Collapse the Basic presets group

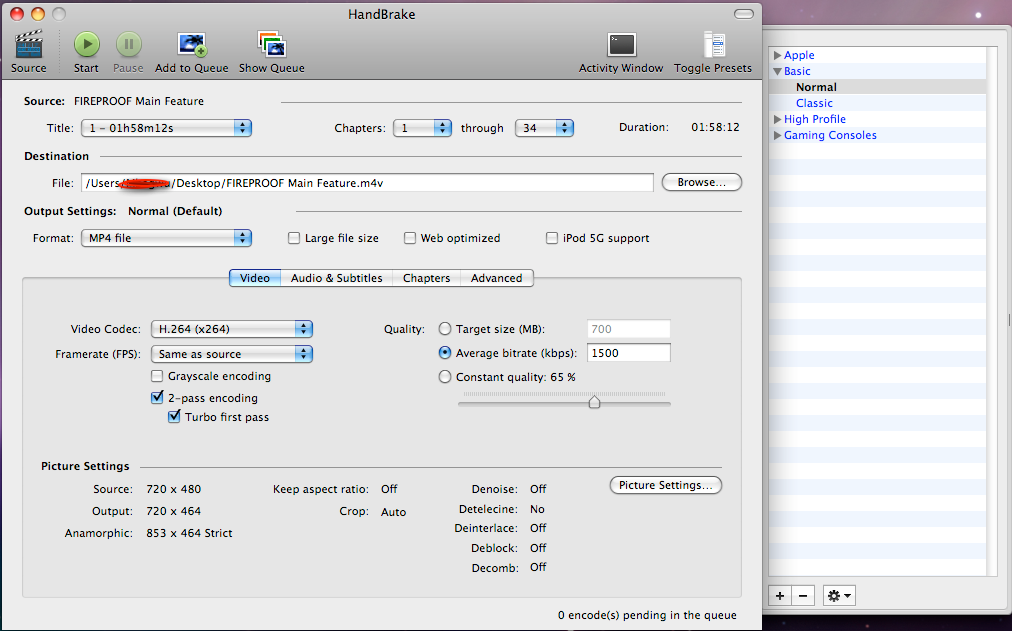[x=778, y=72]
